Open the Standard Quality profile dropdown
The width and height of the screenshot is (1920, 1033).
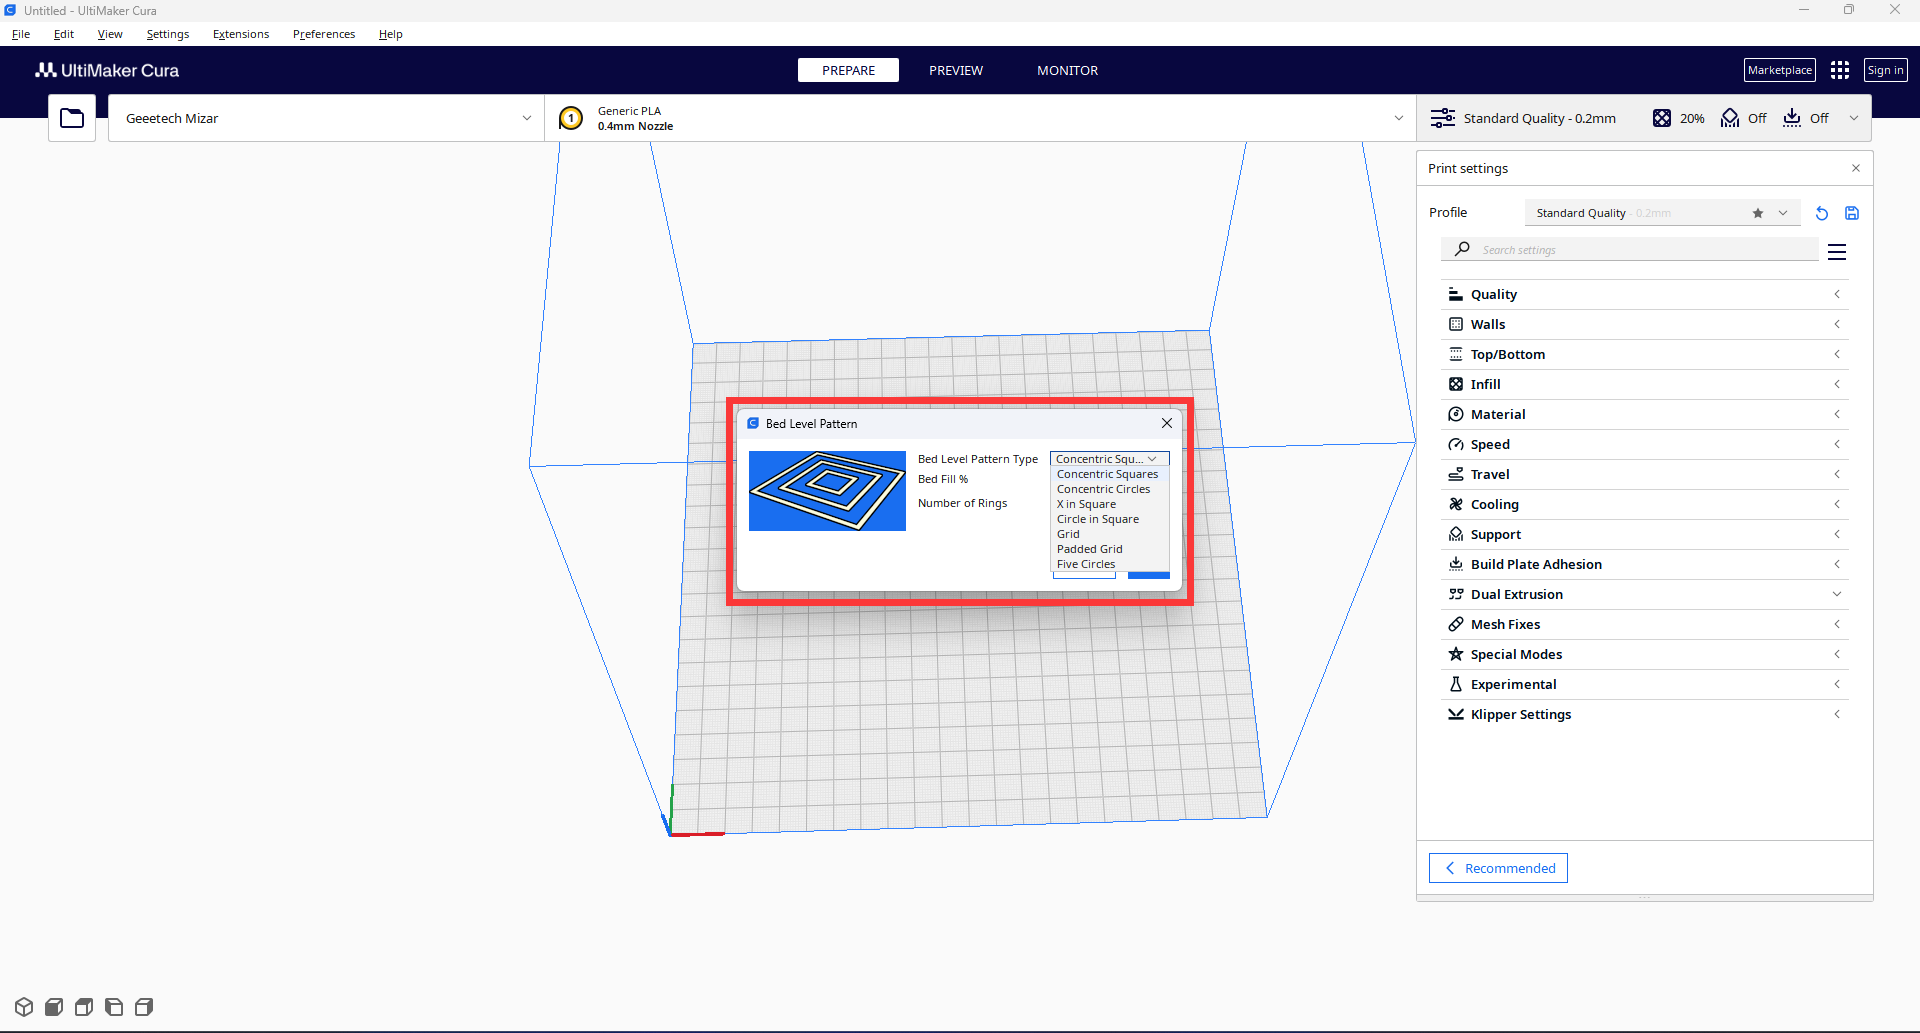(1662, 213)
